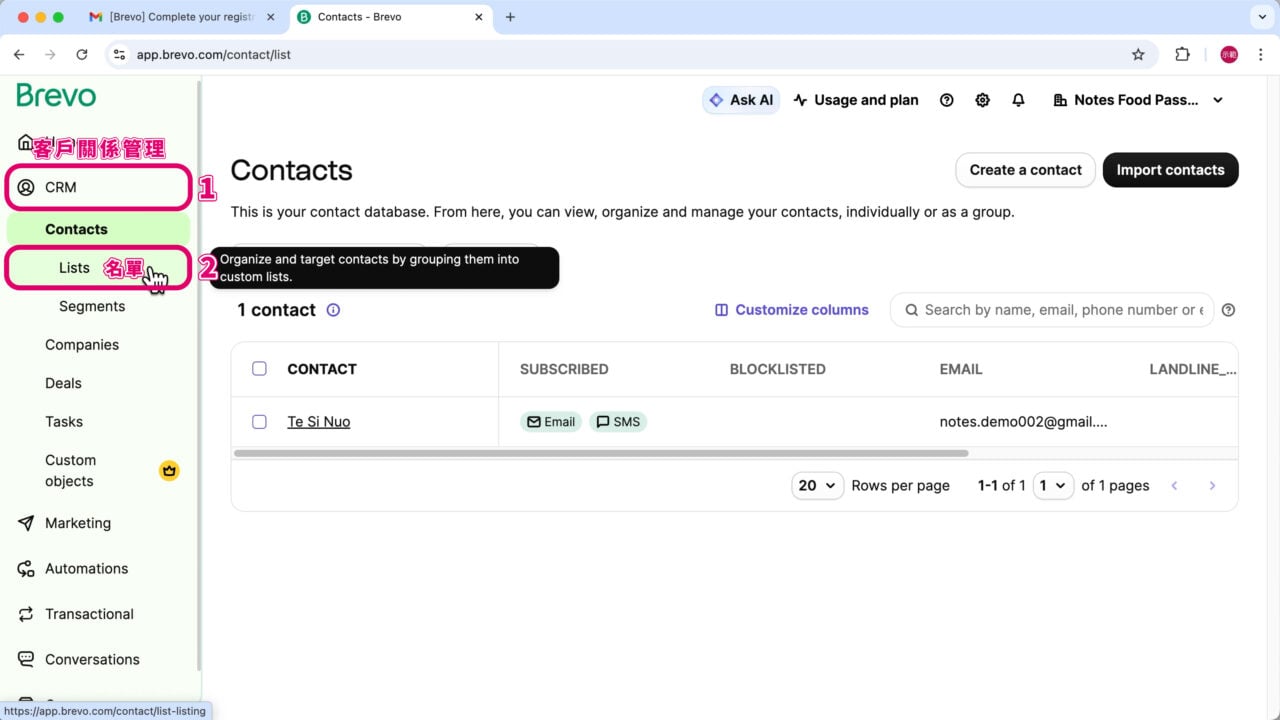This screenshot has width=1280, height=720.
Task: Open the browser extensions puzzle icon
Action: coord(1182,55)
